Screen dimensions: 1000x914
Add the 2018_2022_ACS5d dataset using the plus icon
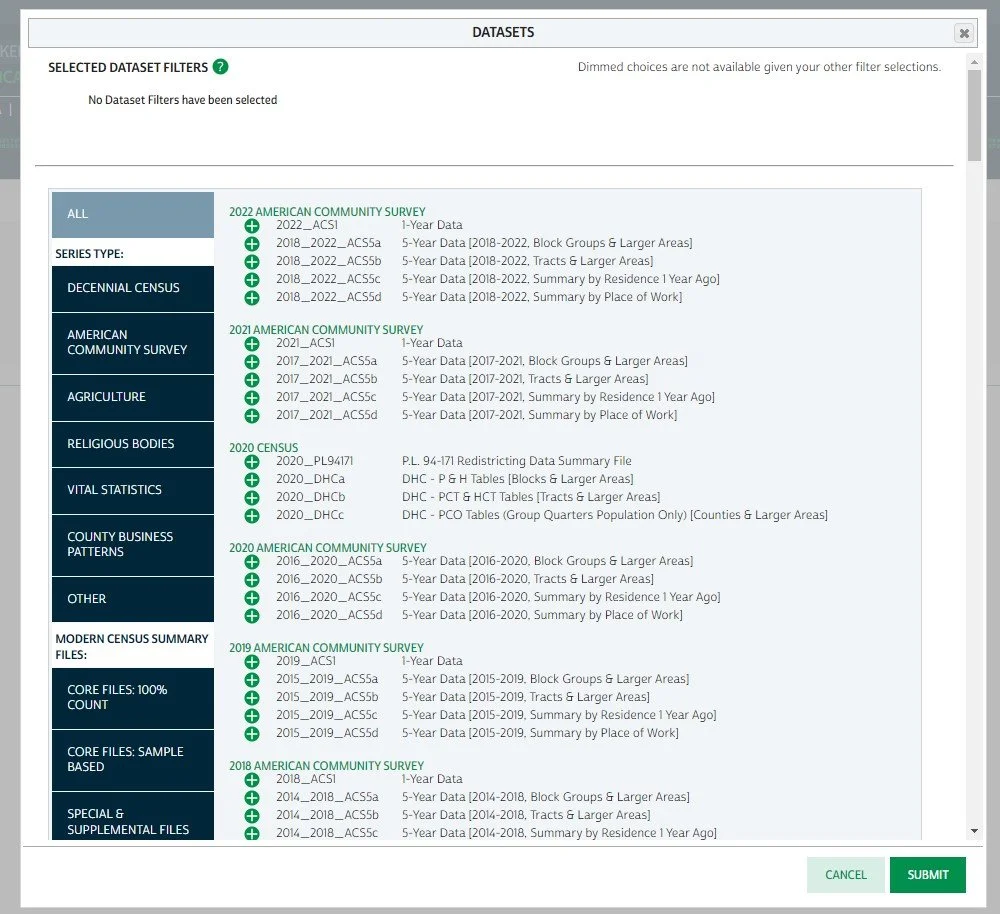pos(252,298)
